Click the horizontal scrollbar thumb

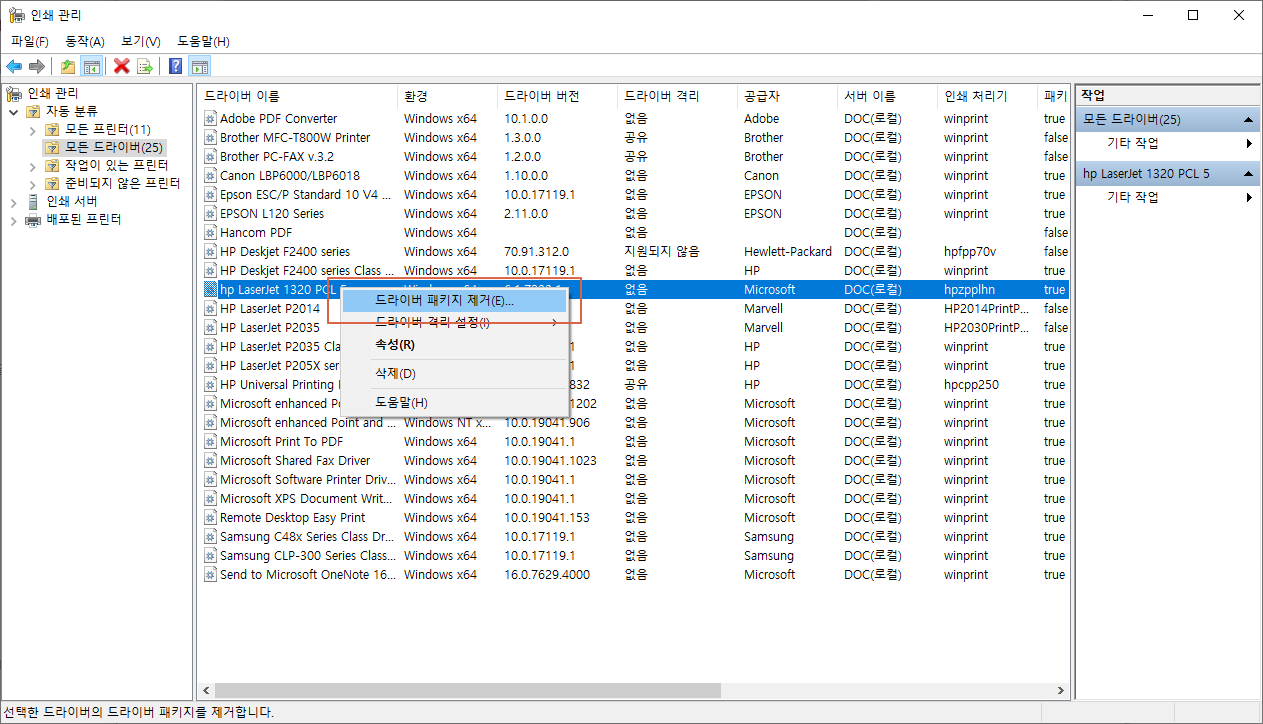pos(468,690)
